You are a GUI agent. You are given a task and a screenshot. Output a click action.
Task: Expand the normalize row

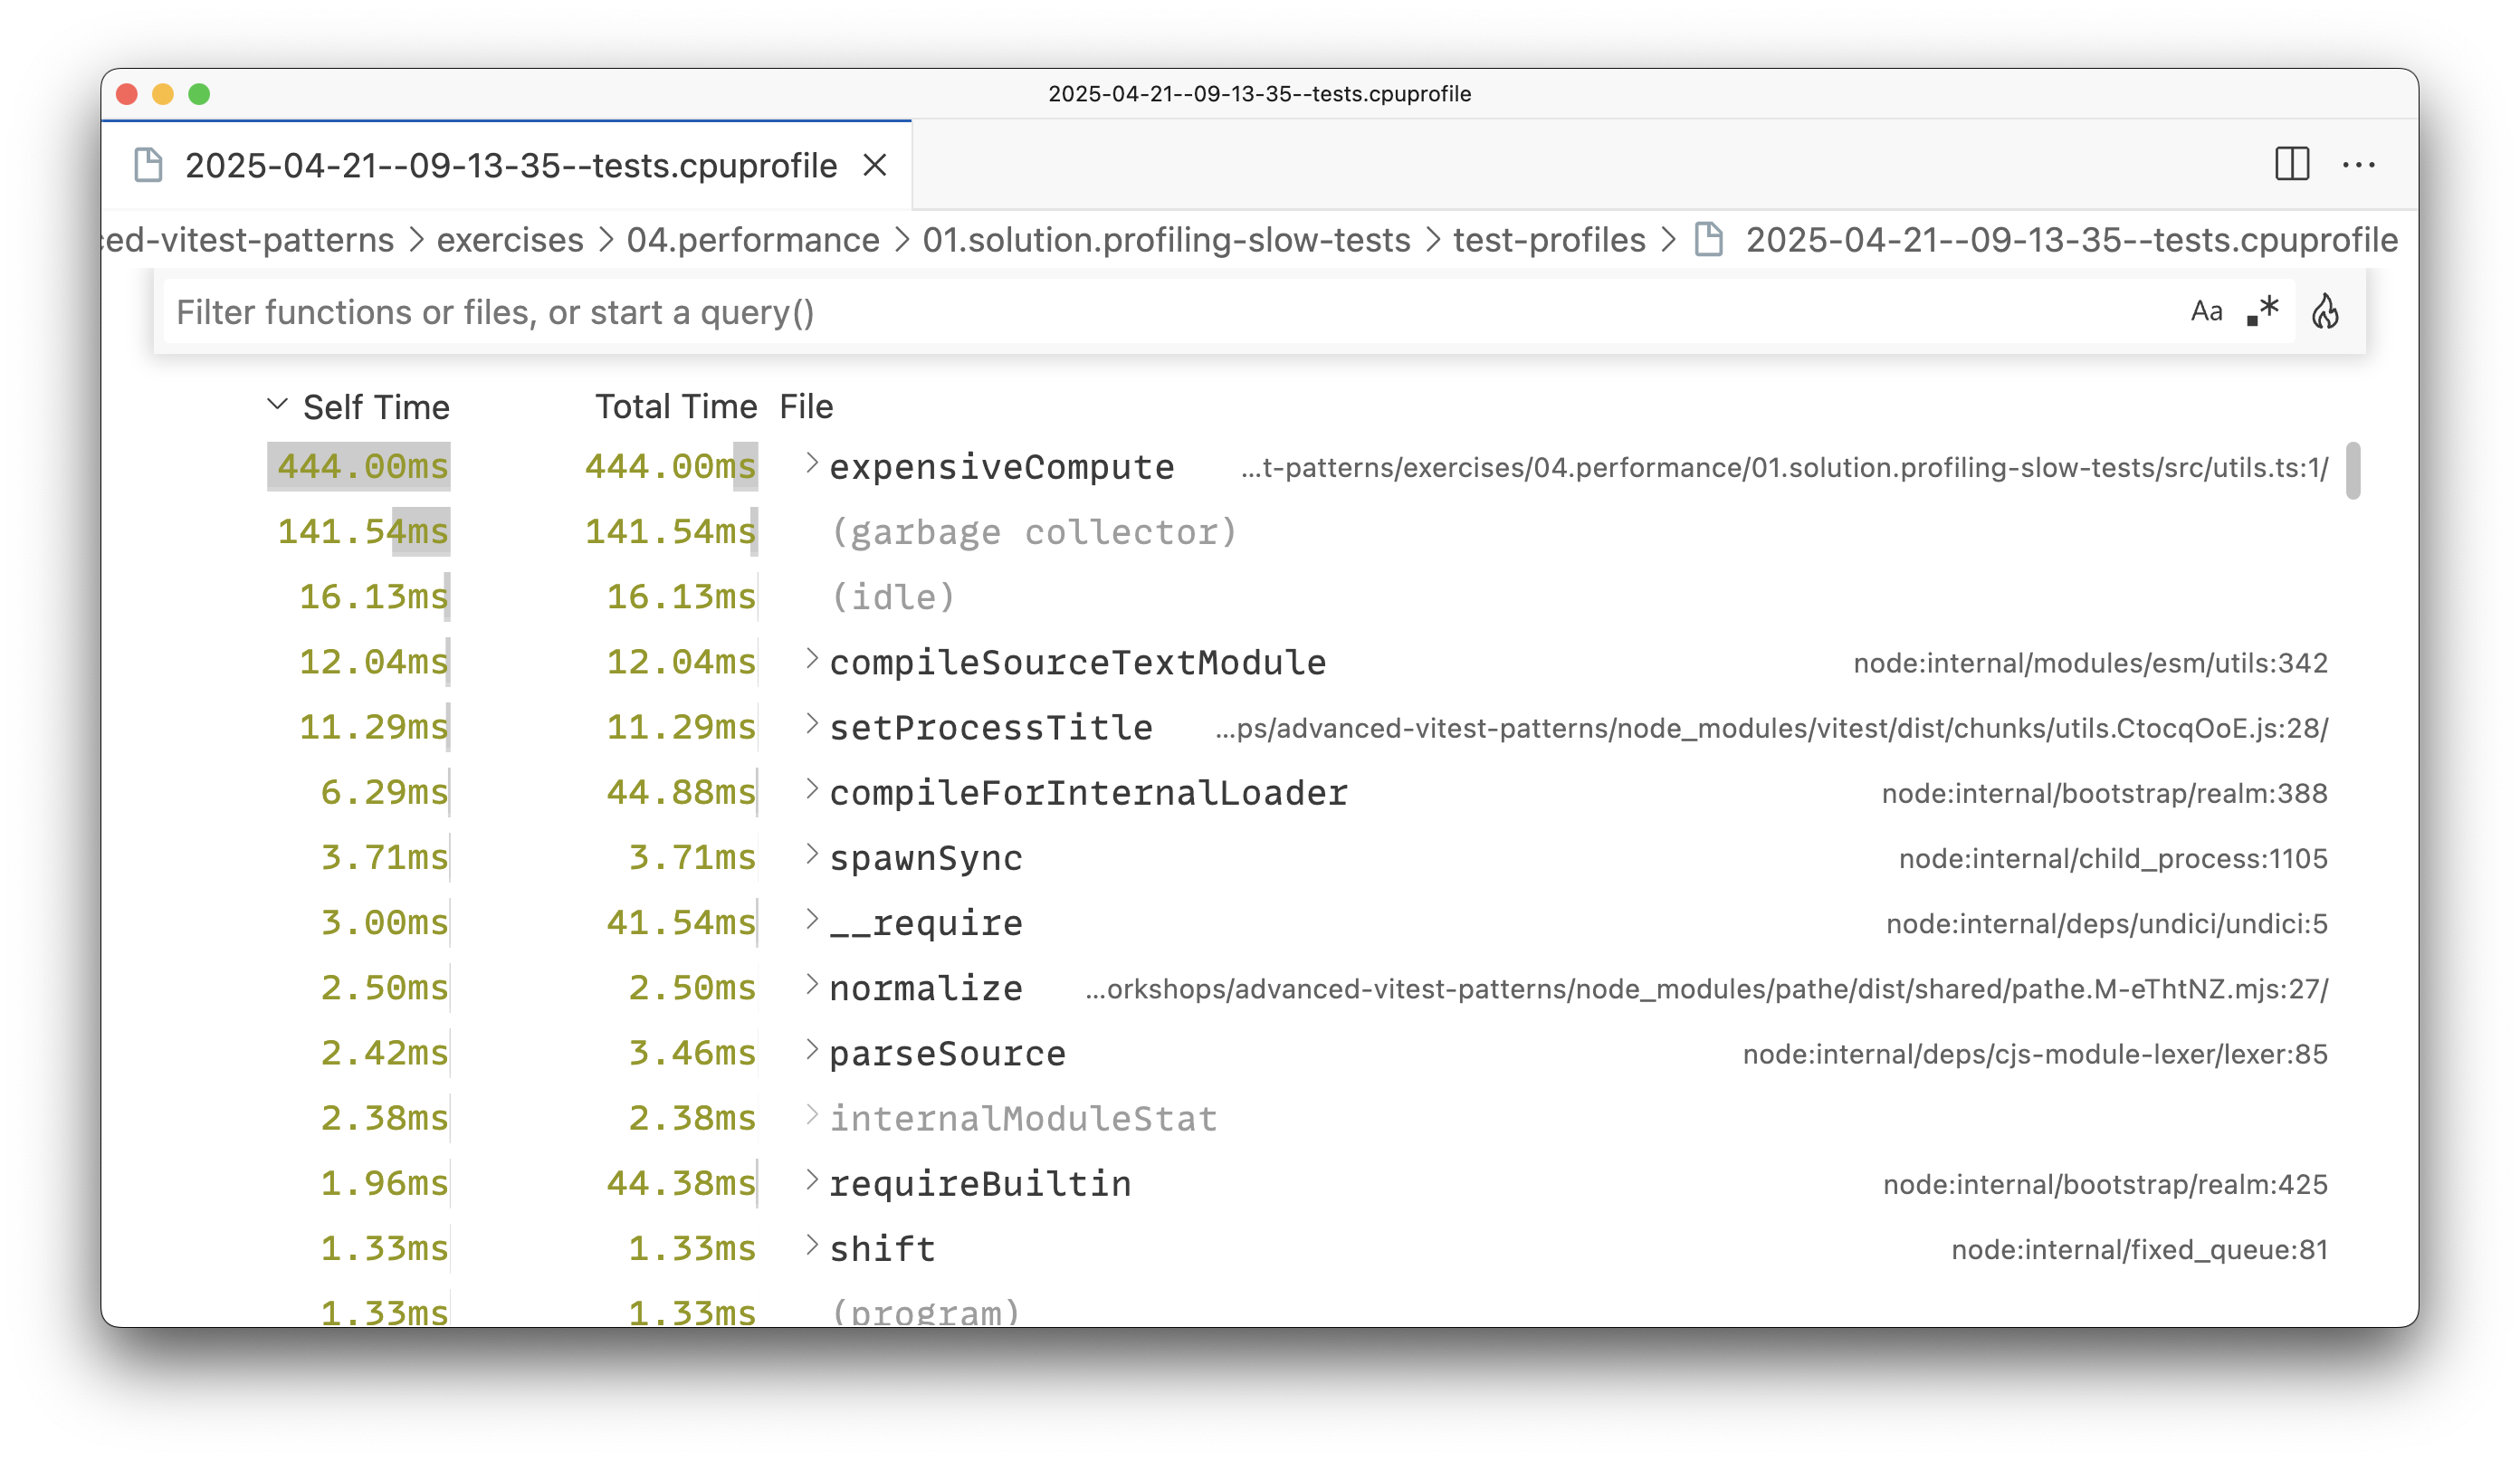pos(812,986)
